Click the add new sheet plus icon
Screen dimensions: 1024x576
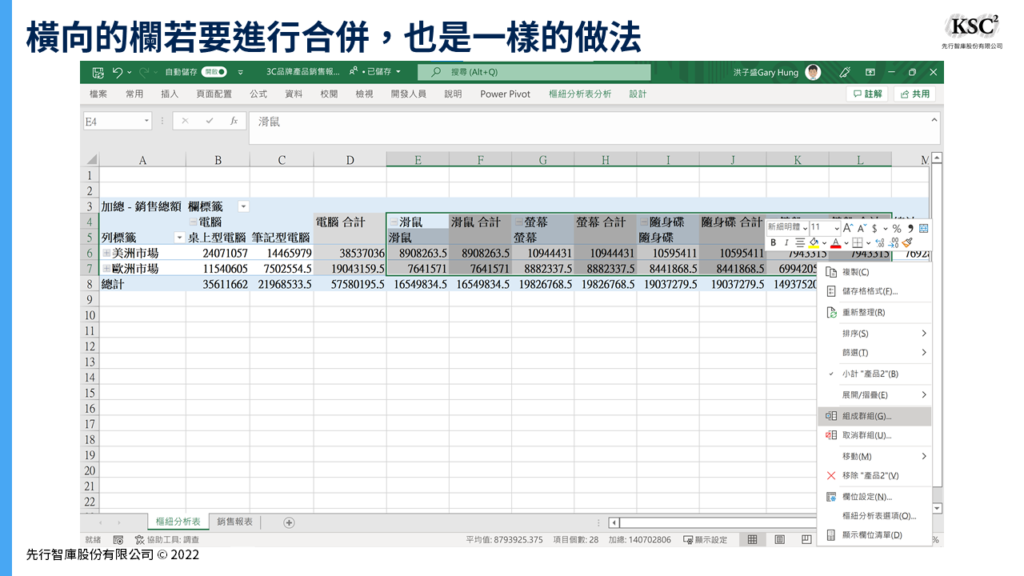pyautogui.click(x=289, y=522)
